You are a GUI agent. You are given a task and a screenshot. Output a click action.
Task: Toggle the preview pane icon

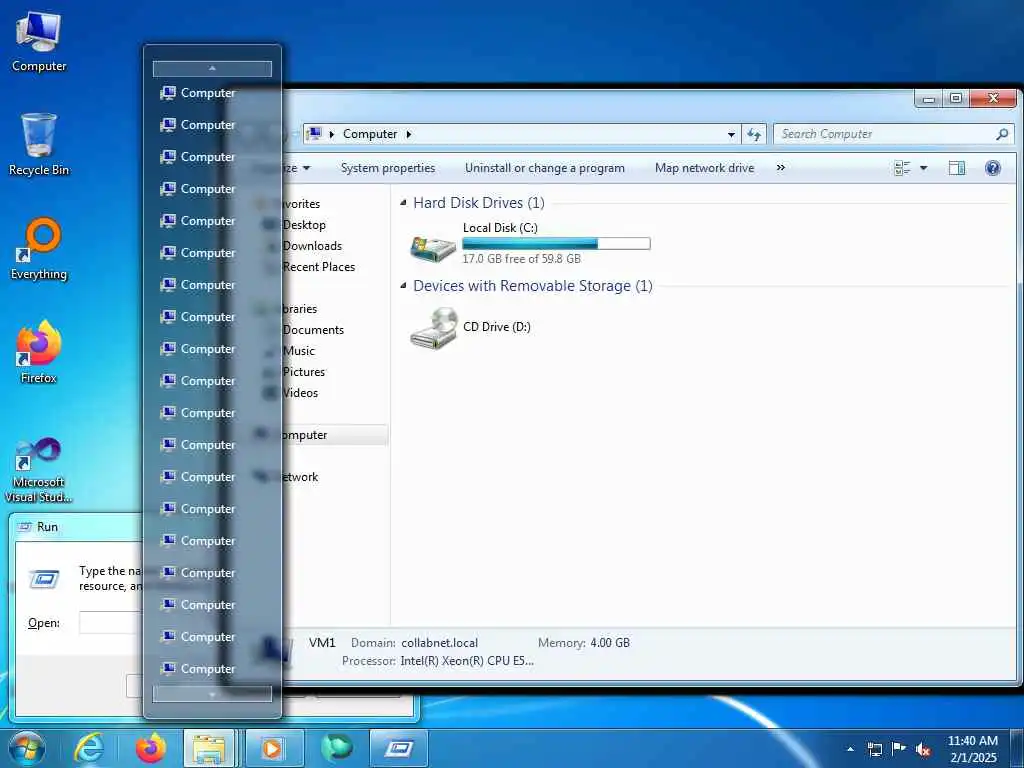(x=957, y=168)
